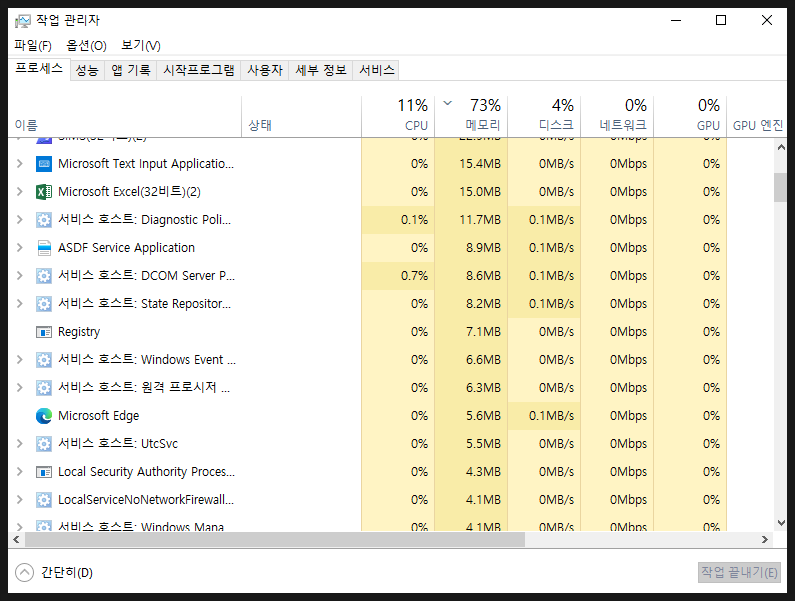The width and height of the screenshot is (795, 601).
Task: Click the 5.6MB memory value for Edge
Action: [x=483, y=416]
